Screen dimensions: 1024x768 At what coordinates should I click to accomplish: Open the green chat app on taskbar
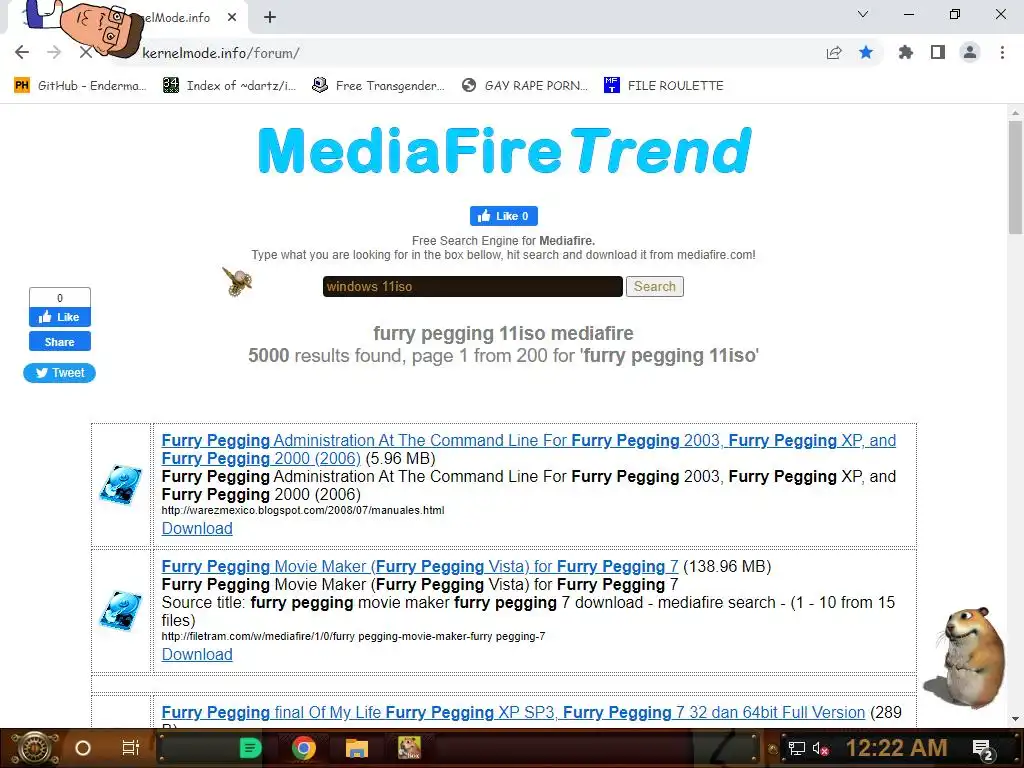(x=250, y=748)
